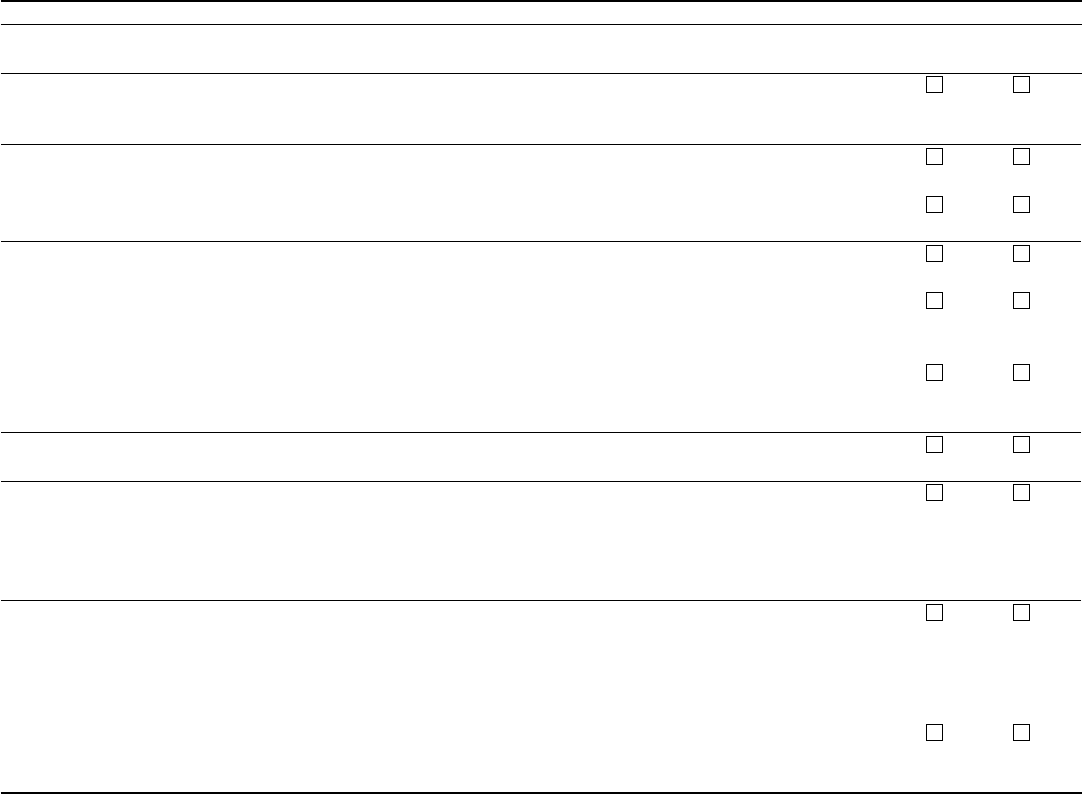Mark left checkbox in fourth row
This screenshot has height=794, width=1082.
pos(934,253)
